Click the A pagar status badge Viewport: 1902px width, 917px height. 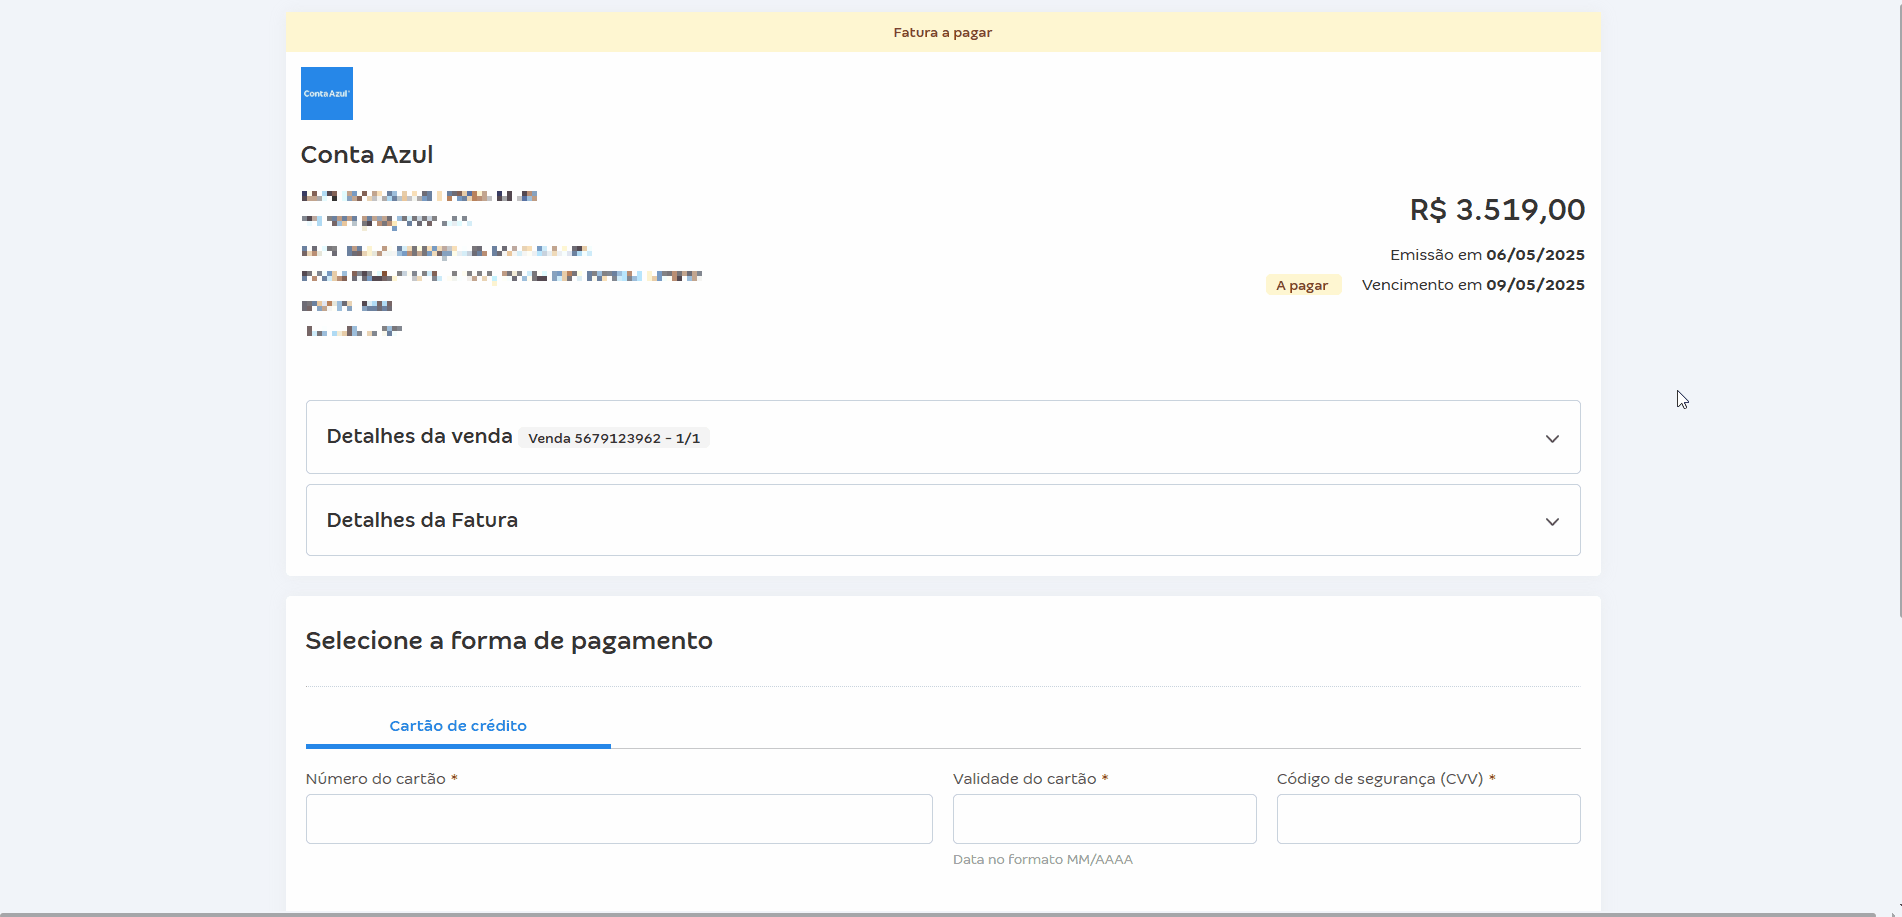tap(1302, 284)
